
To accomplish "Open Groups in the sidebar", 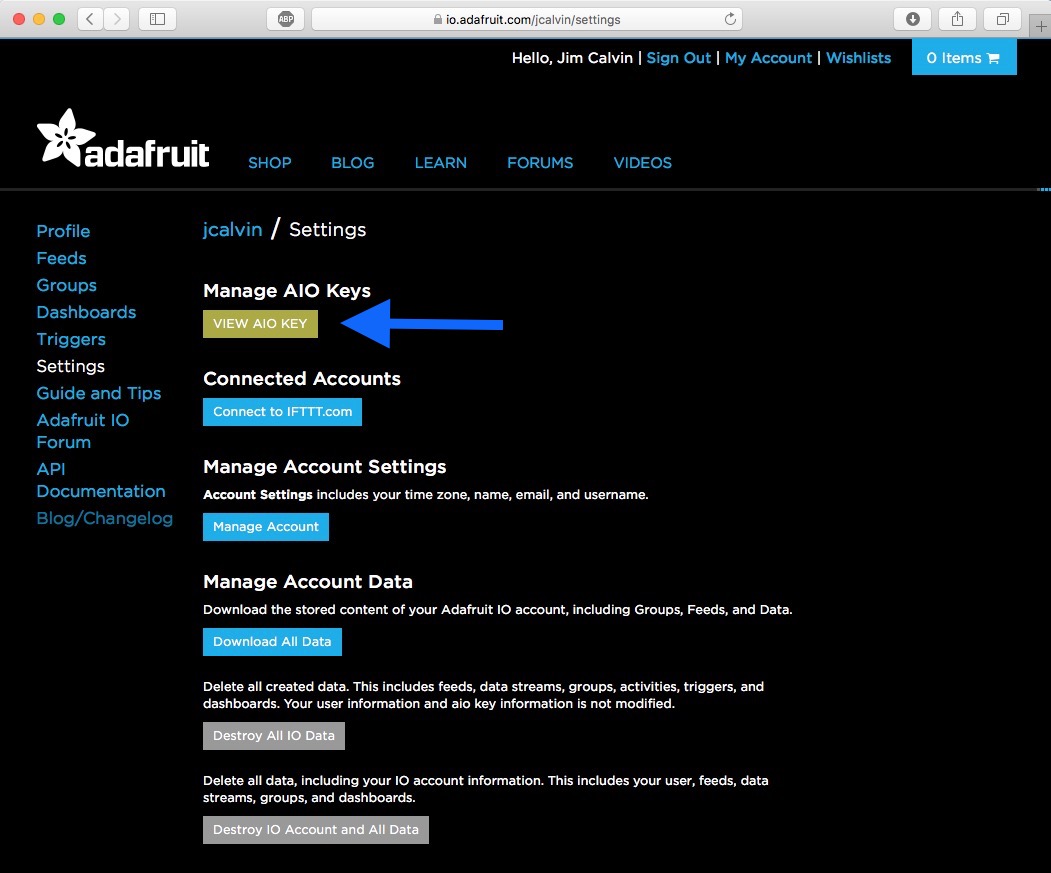I will tap(66, 285).
